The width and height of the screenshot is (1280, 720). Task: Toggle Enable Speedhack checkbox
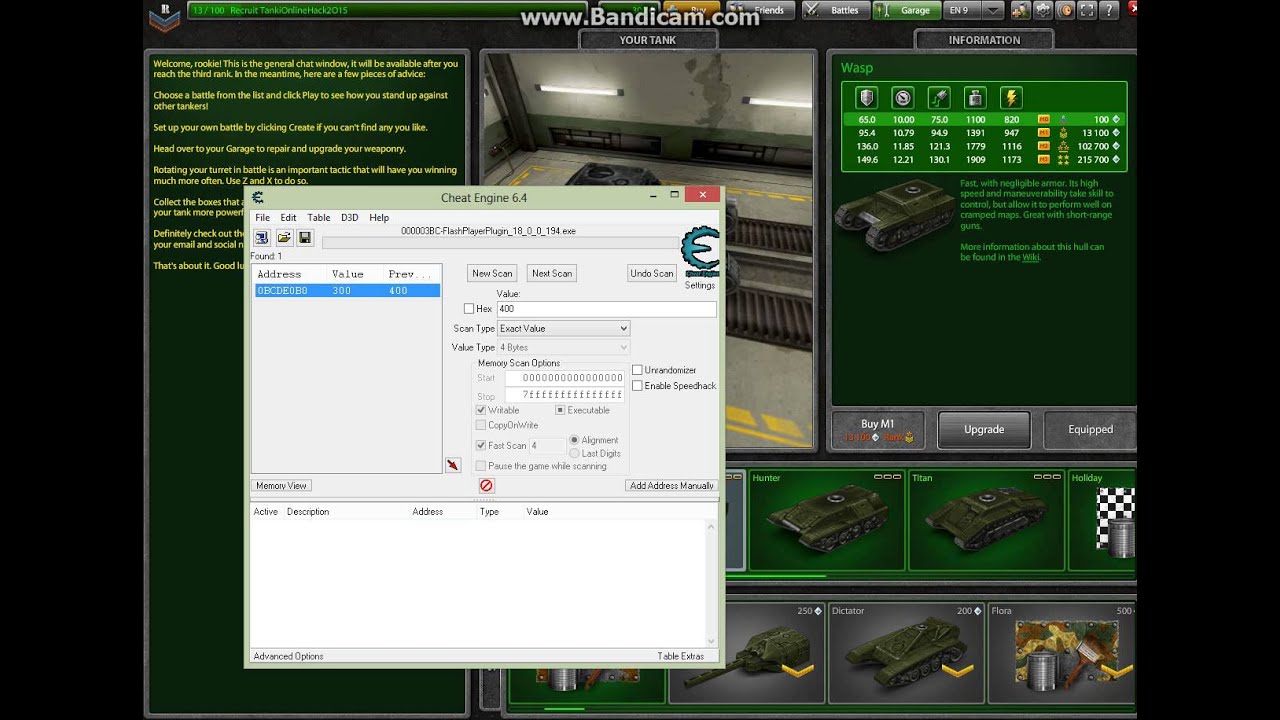637,386
